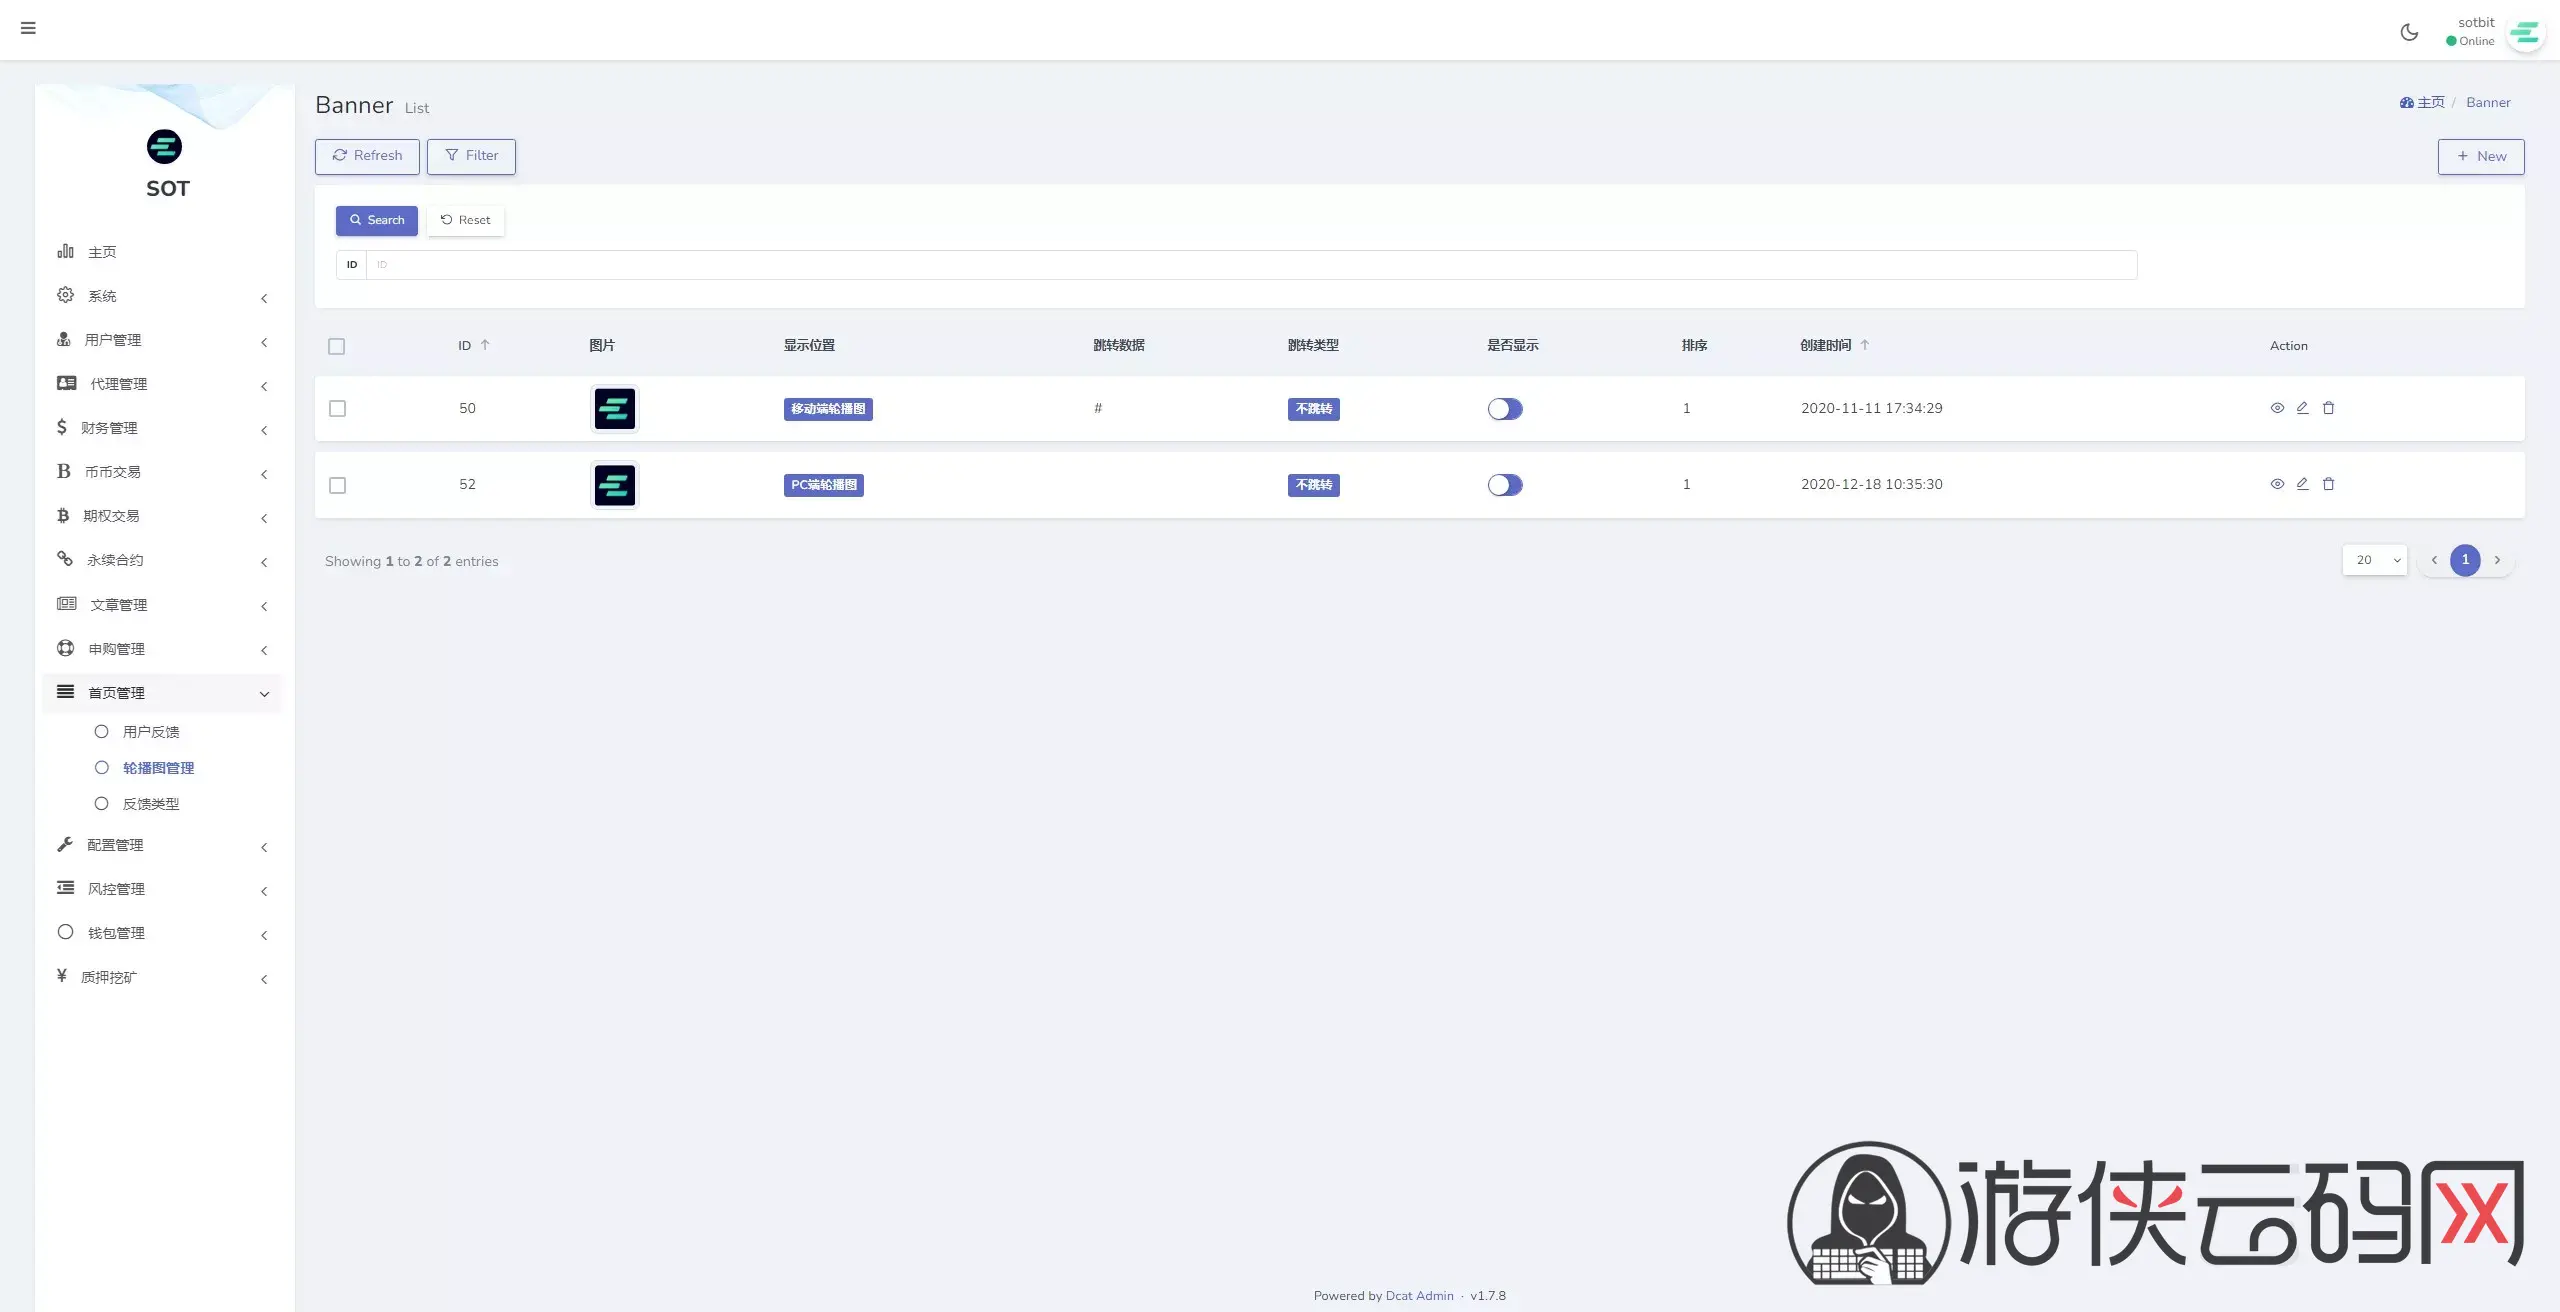Toggle dark mode with the moon icon
Viewport: 2560px width, 1312px height.
point(2409,32)
